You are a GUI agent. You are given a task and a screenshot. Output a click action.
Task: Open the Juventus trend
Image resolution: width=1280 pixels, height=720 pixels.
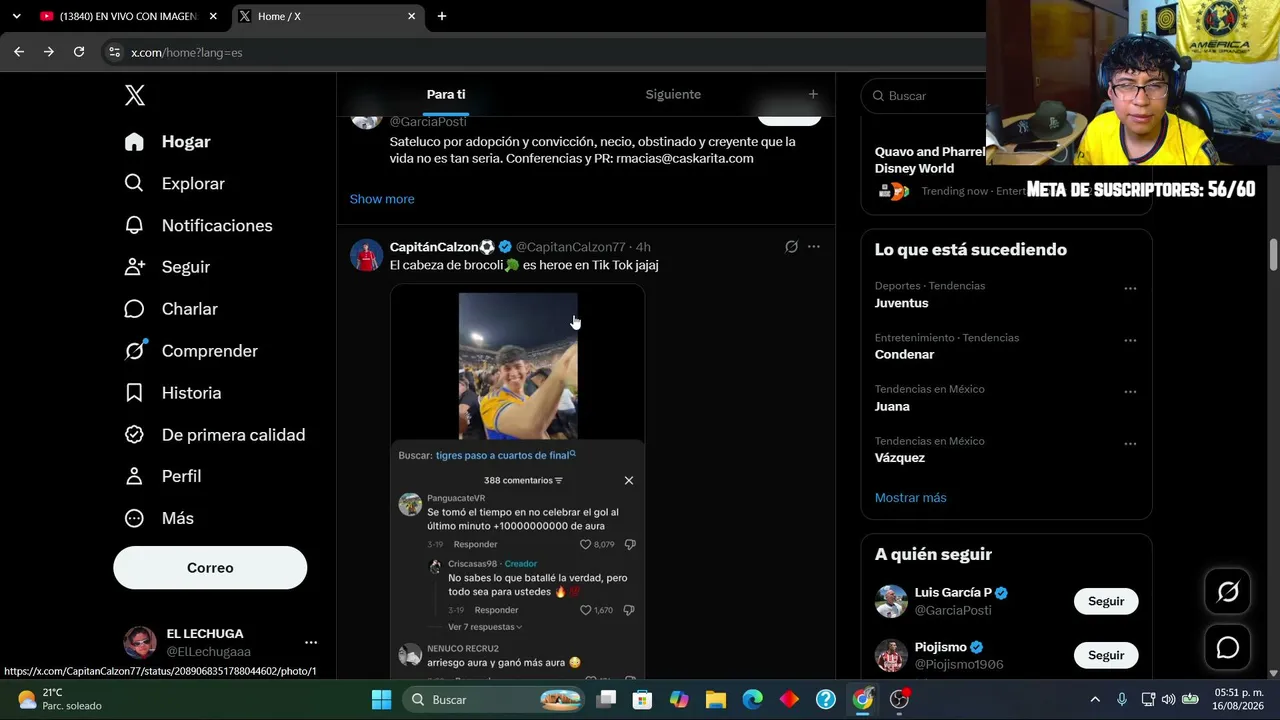pyautogui.click(x=902, y=303)
